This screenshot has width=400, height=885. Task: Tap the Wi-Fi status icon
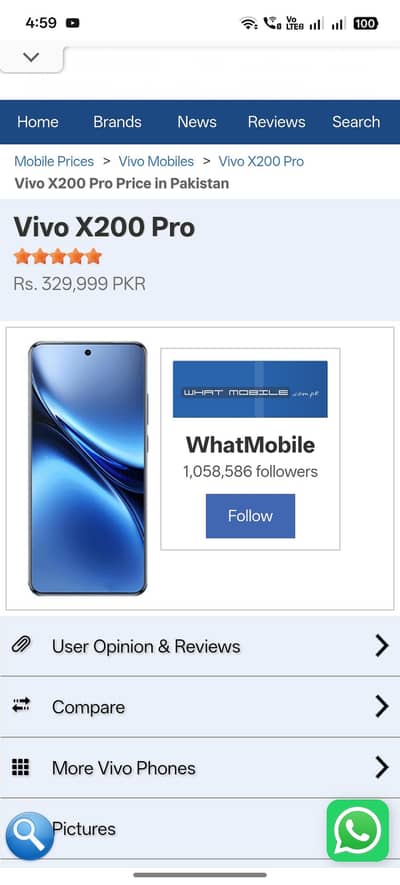(x=248, y=23)
